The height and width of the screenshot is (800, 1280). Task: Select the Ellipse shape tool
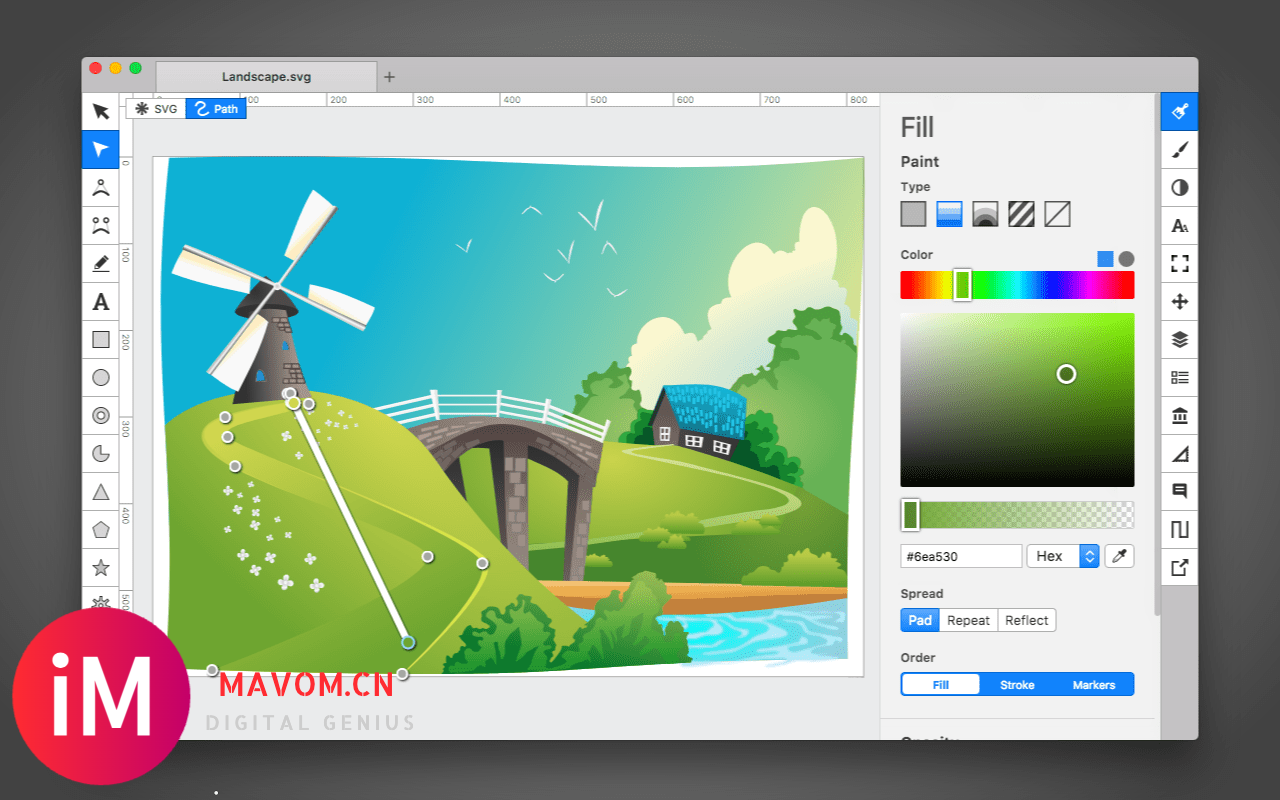point(100,377)
